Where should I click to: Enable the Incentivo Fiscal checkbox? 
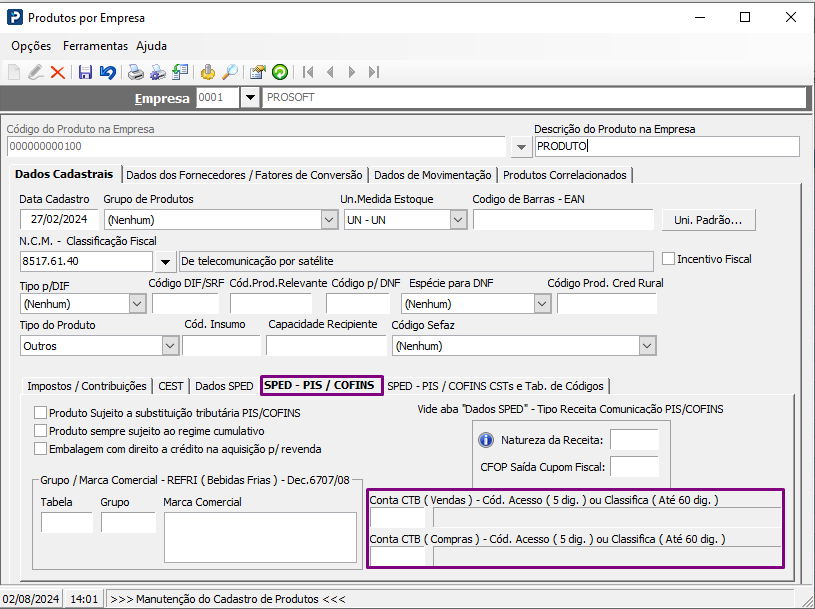pyautogui.click(x=669, y=259)
